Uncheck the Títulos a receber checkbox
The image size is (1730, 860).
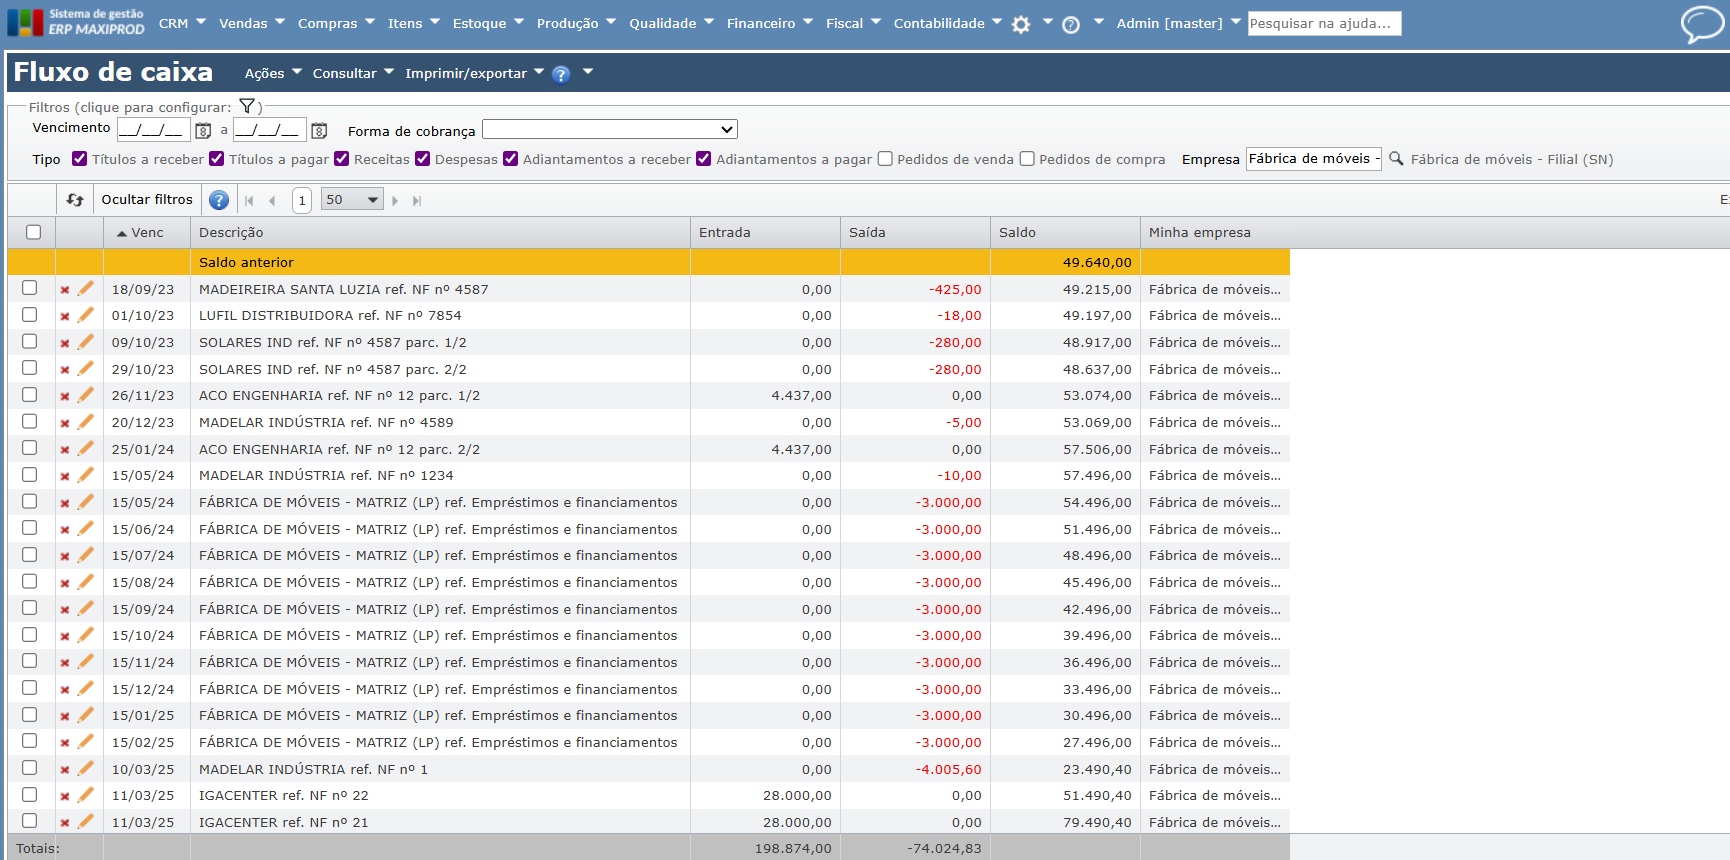80,159
